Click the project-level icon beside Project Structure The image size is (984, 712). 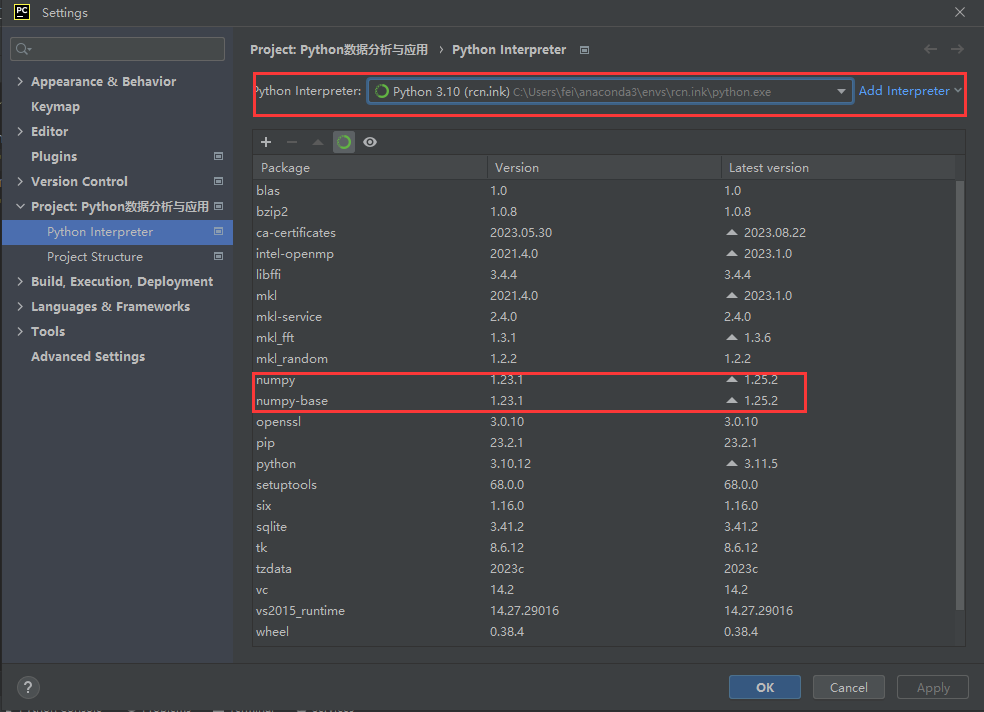coord(218,257)
